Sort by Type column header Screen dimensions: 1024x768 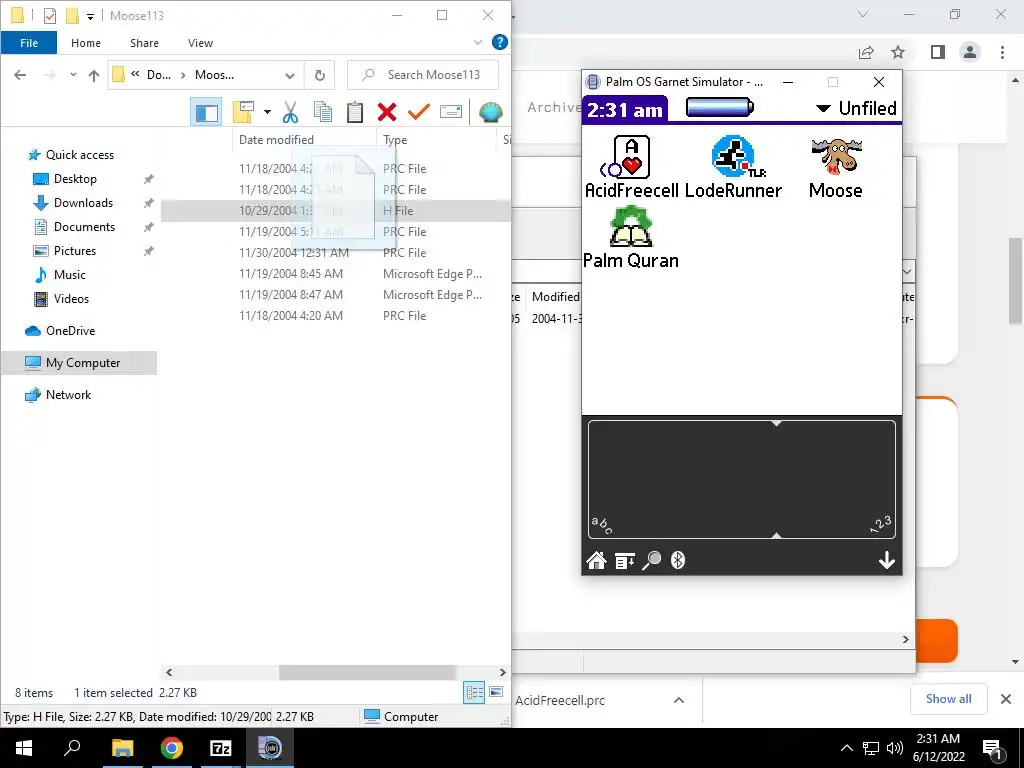(436, 140)
